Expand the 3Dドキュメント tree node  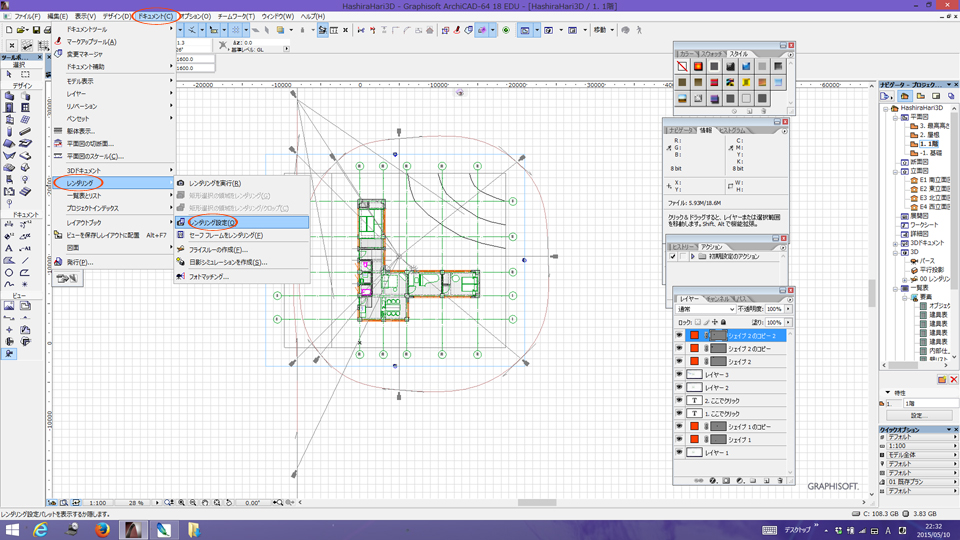tap(895, 243)
